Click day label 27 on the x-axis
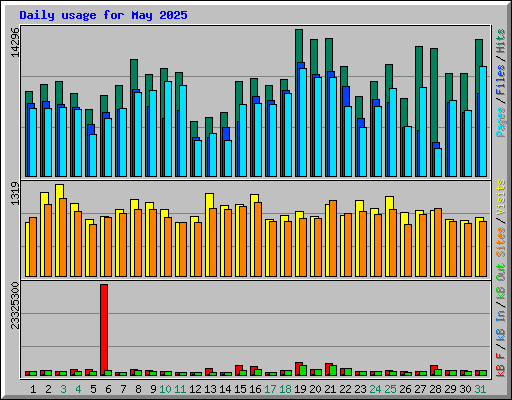The width and height of the screenshot is (512, 400). 420,389
